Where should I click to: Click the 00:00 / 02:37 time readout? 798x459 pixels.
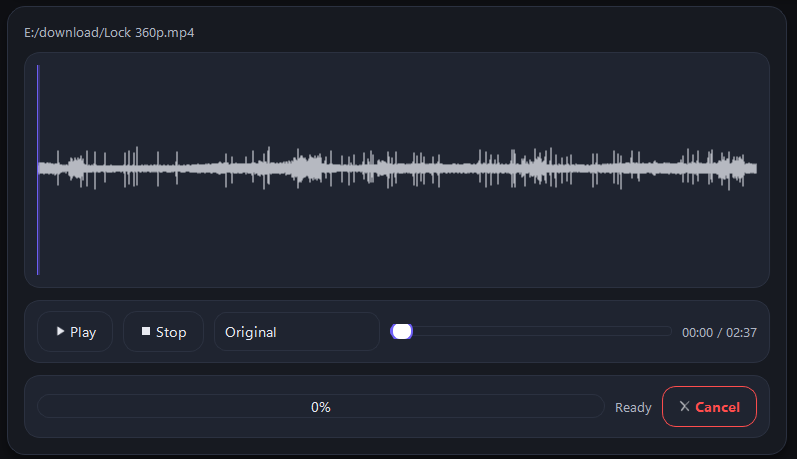tap(719, 332)
